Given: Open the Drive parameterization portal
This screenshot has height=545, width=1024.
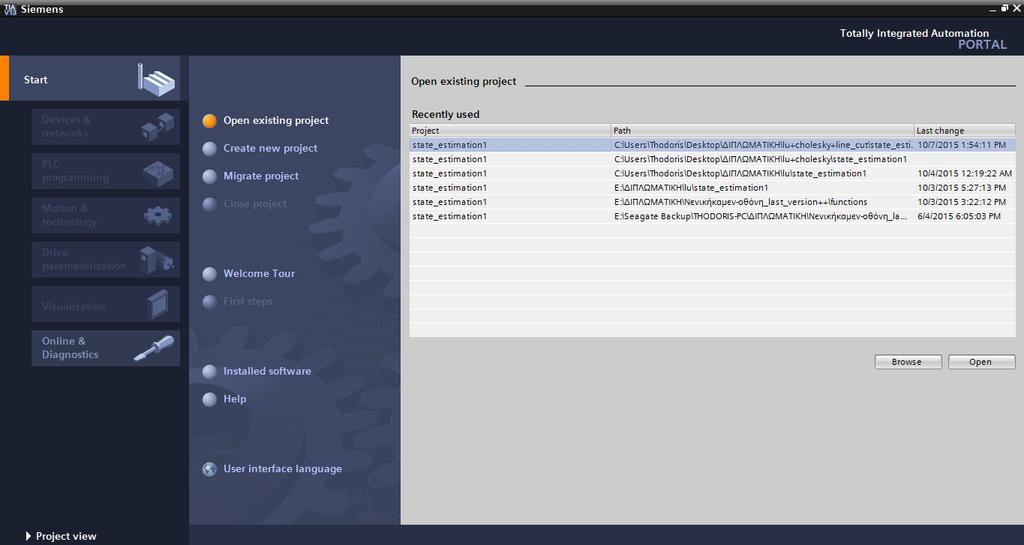Looking at the screenshot, I should coord(106,260).
